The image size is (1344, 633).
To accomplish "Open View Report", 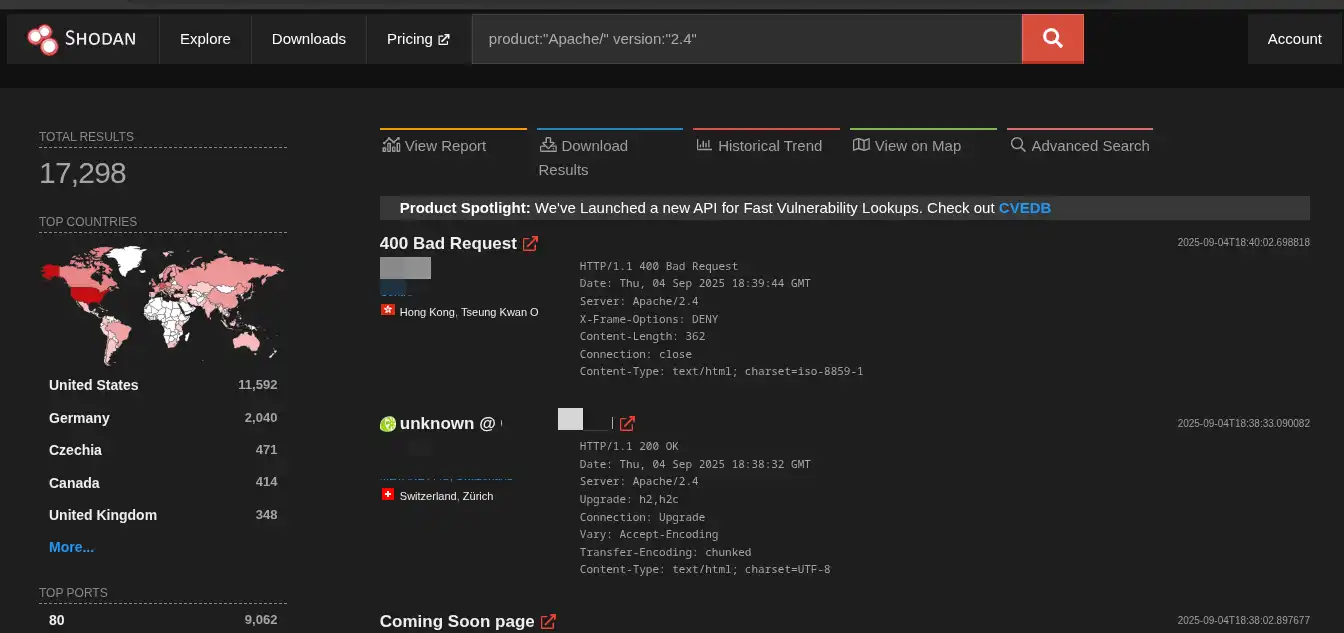I will [434, 146].
